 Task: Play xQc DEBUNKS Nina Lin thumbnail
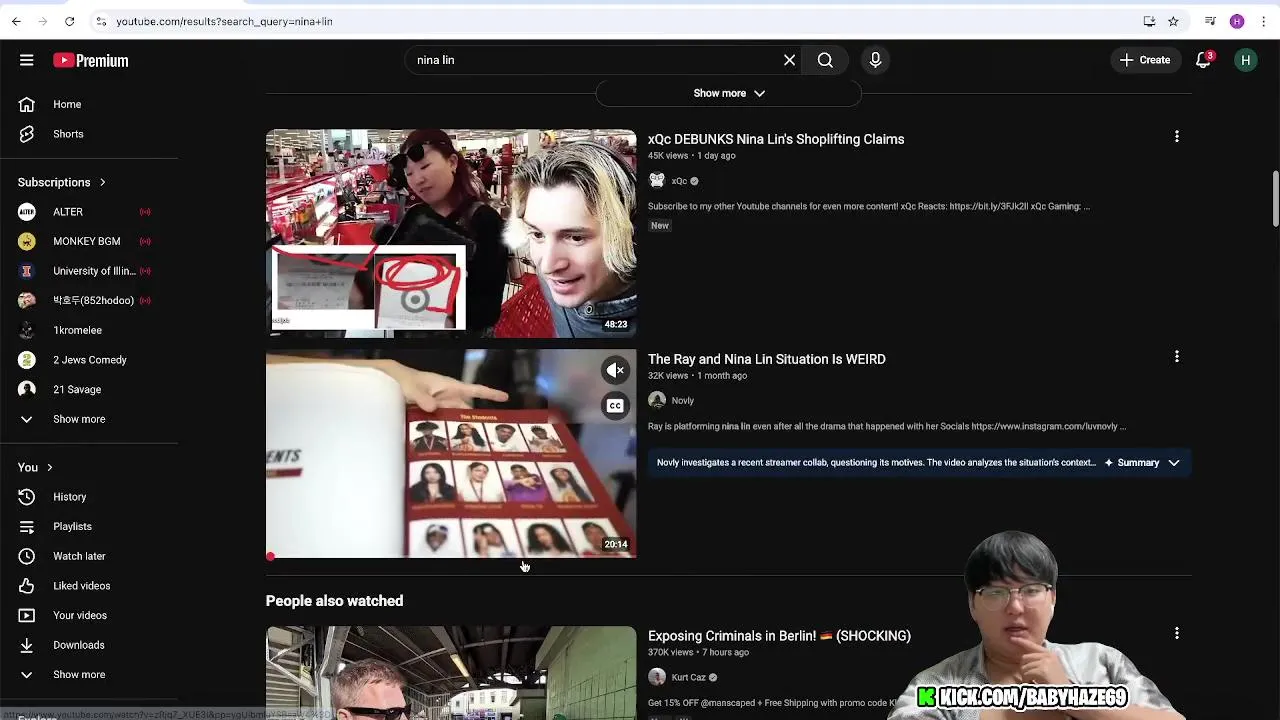click(451, 233)
